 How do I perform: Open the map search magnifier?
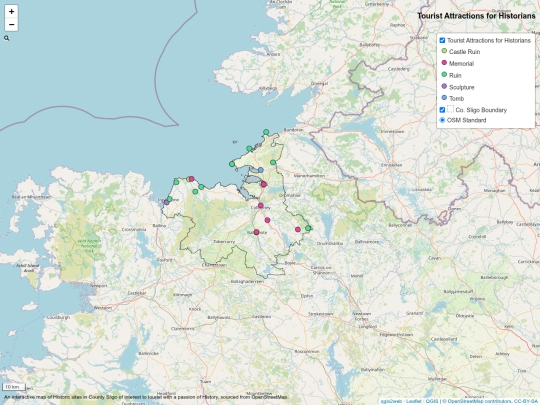click(7, 38)
